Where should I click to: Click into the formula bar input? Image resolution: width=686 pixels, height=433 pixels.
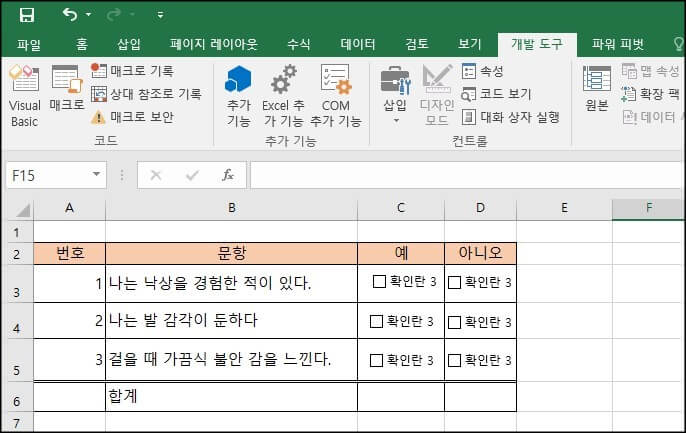466,175
